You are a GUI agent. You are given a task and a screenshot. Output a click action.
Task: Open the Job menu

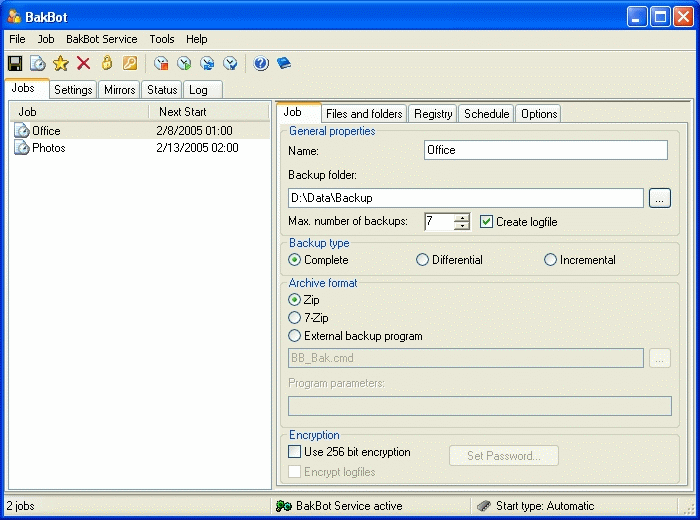pos(46,39)
